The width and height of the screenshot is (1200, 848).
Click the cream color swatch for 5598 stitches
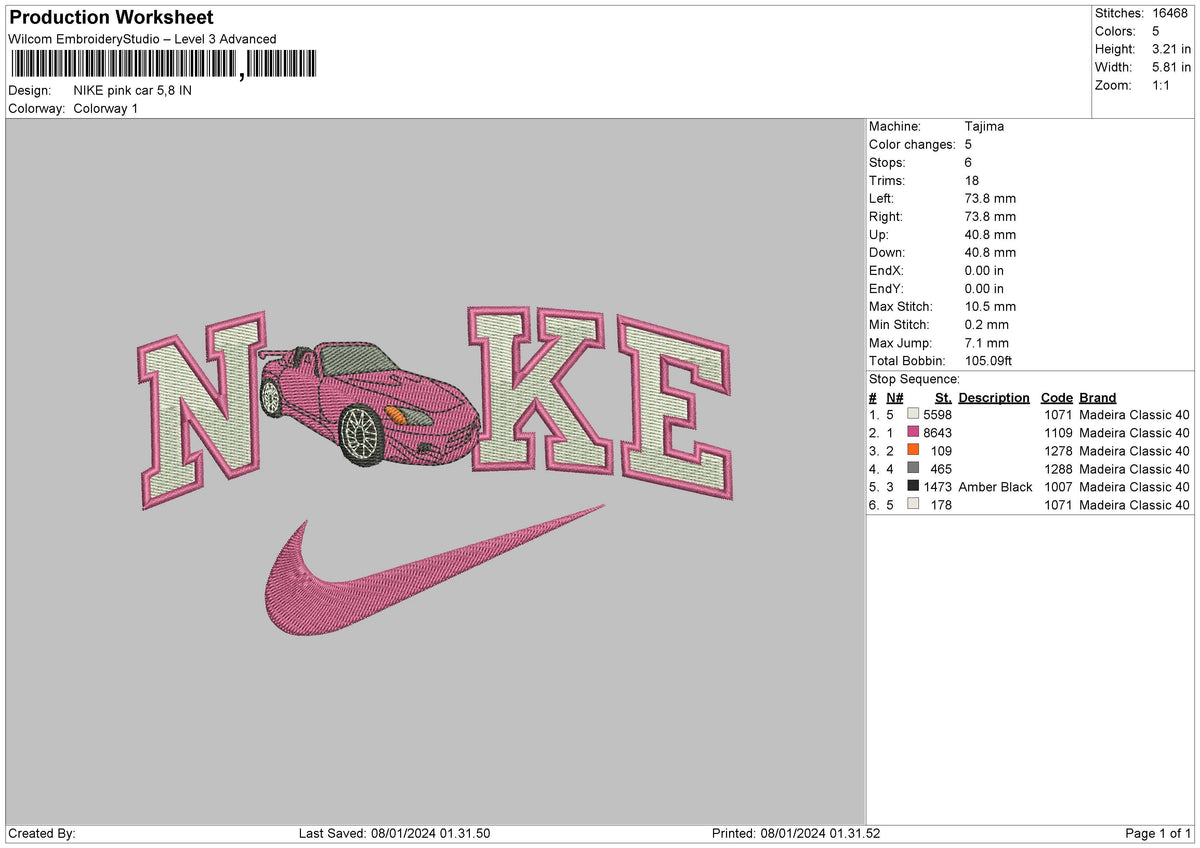point(913,415)
